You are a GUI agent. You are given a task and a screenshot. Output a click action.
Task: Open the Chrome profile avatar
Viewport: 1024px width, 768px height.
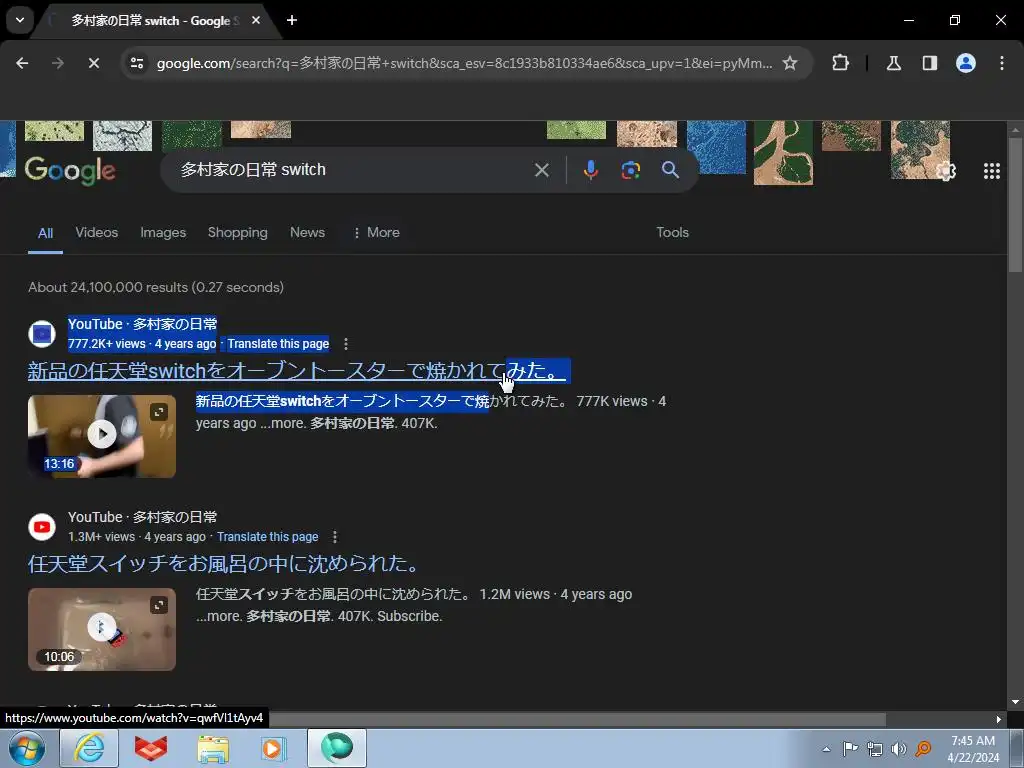tap(965, 63)
